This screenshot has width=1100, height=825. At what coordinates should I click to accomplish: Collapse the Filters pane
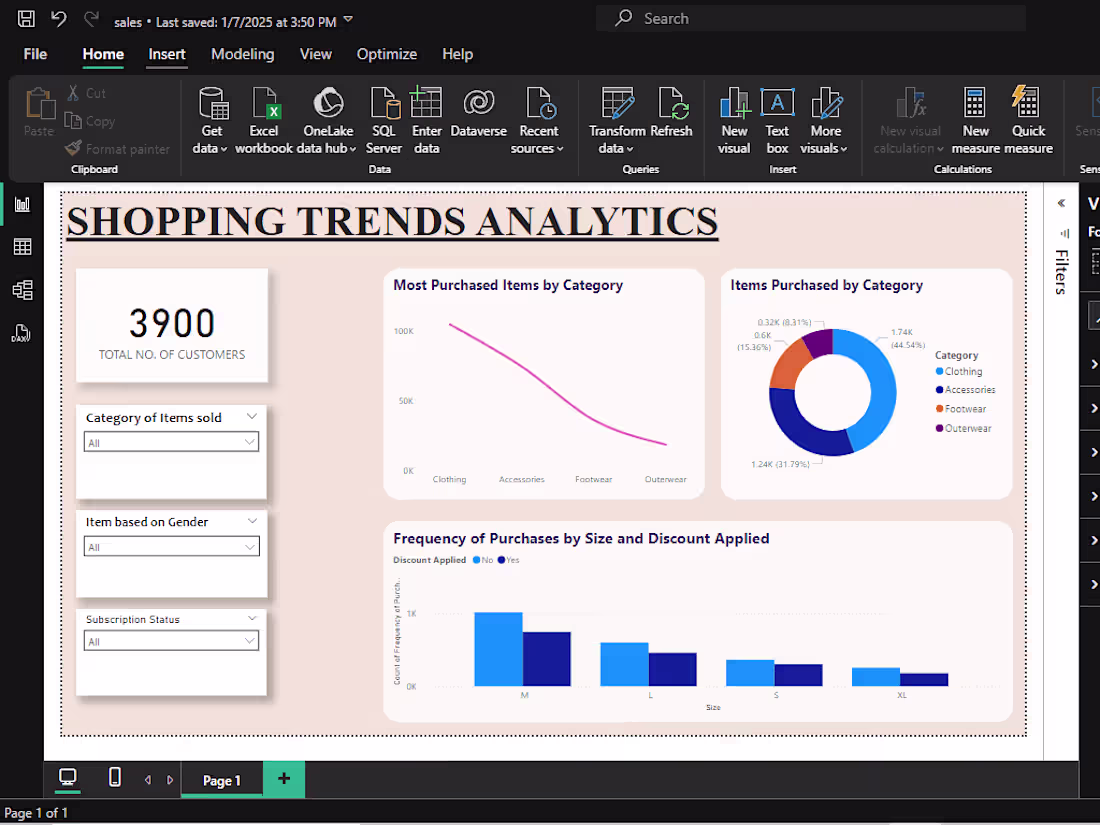1062,202
